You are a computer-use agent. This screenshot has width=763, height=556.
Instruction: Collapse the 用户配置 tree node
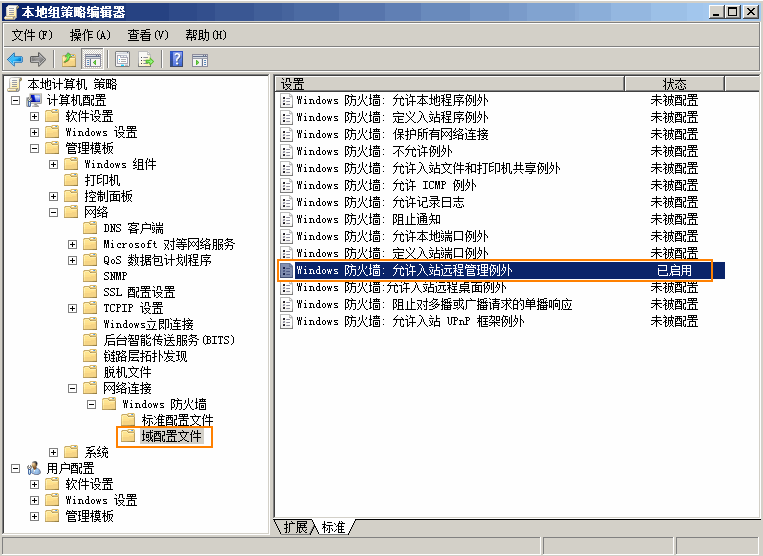point(16,468)
